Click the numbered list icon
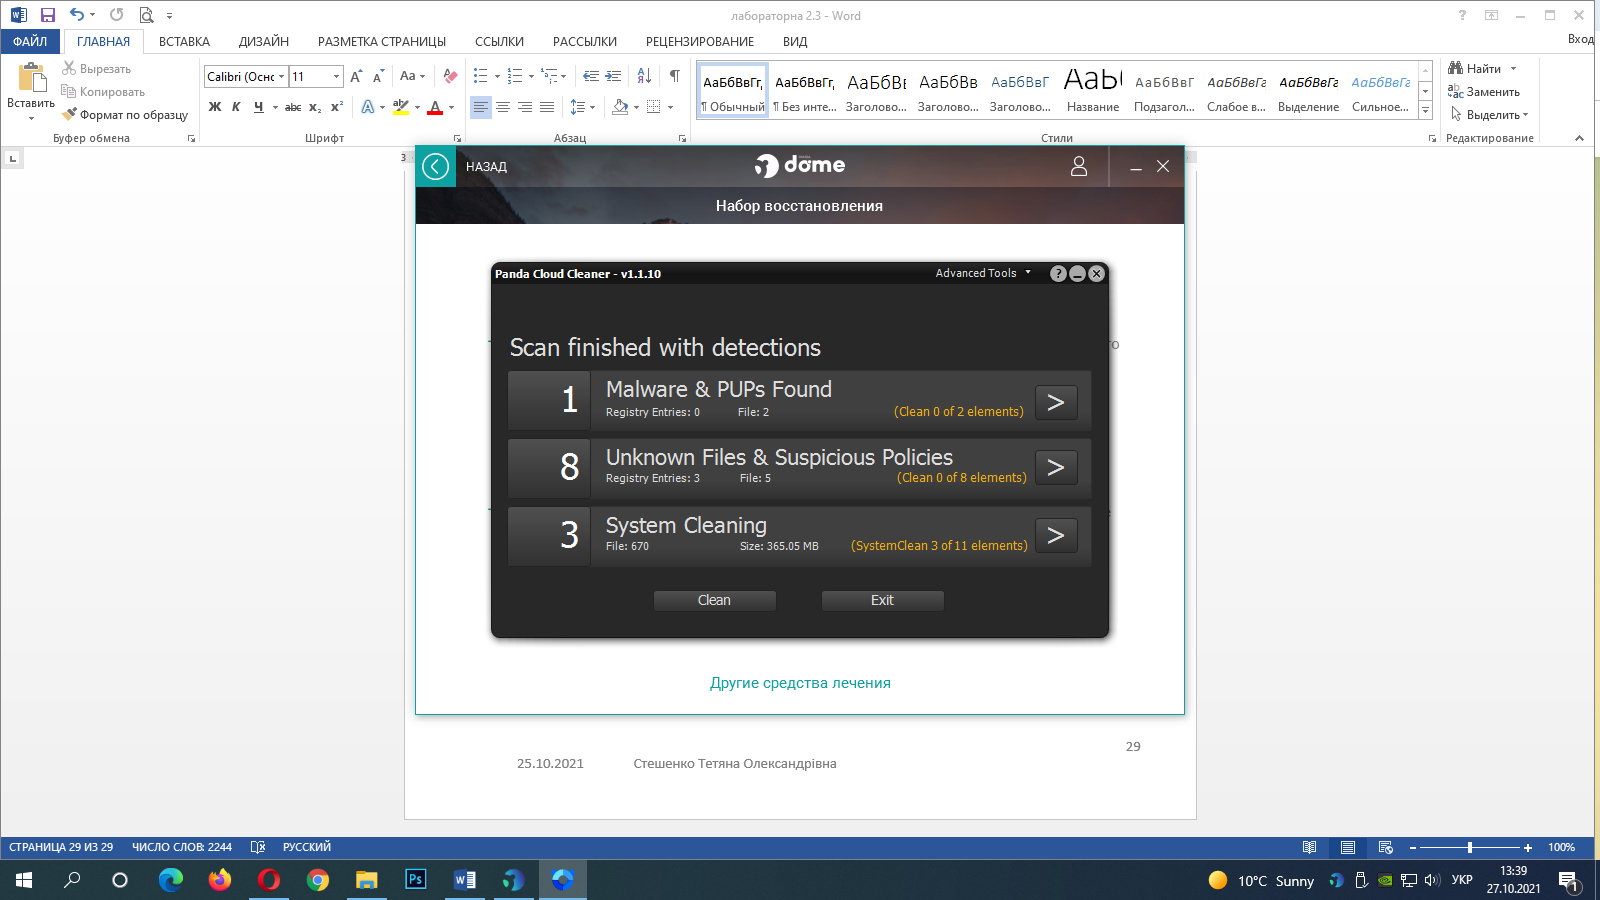1600x900 pixels. click(515, 76)
